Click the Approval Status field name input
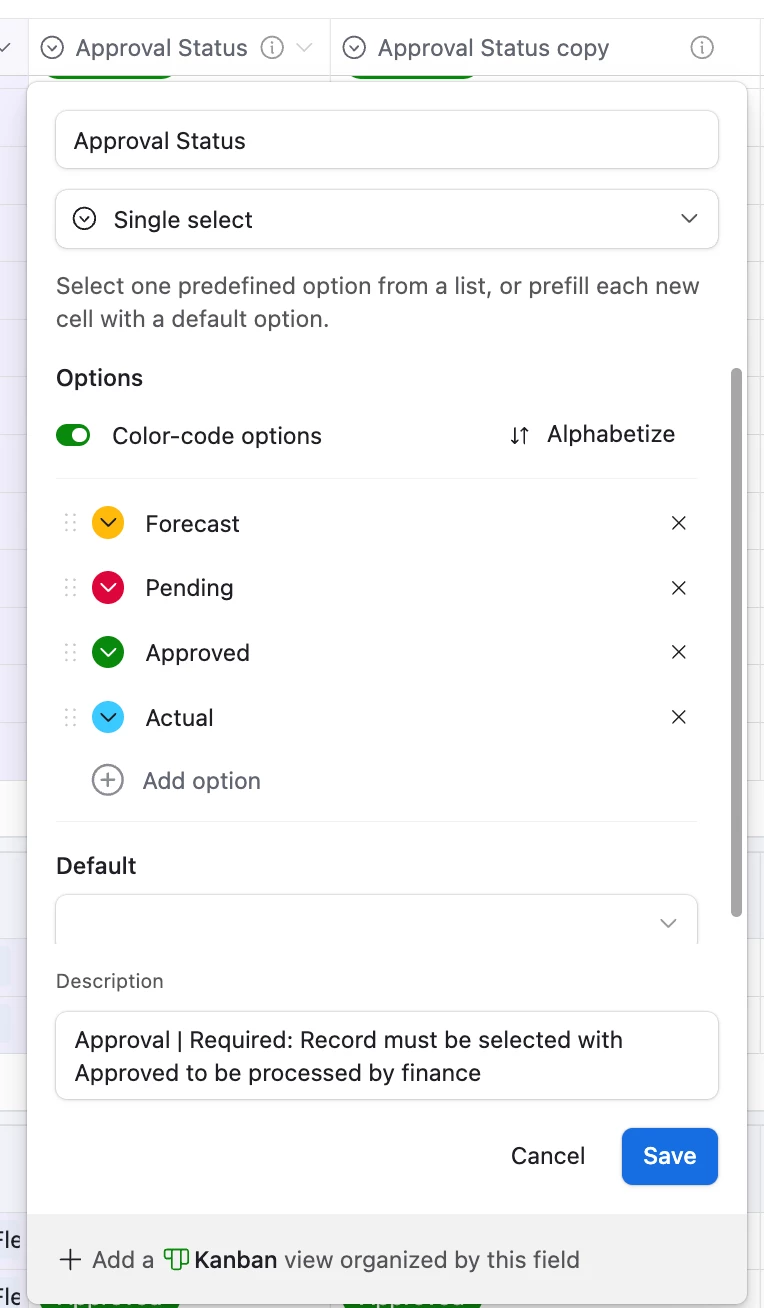Viewport: 764px width, 1308px height. [x=387, y=140]
